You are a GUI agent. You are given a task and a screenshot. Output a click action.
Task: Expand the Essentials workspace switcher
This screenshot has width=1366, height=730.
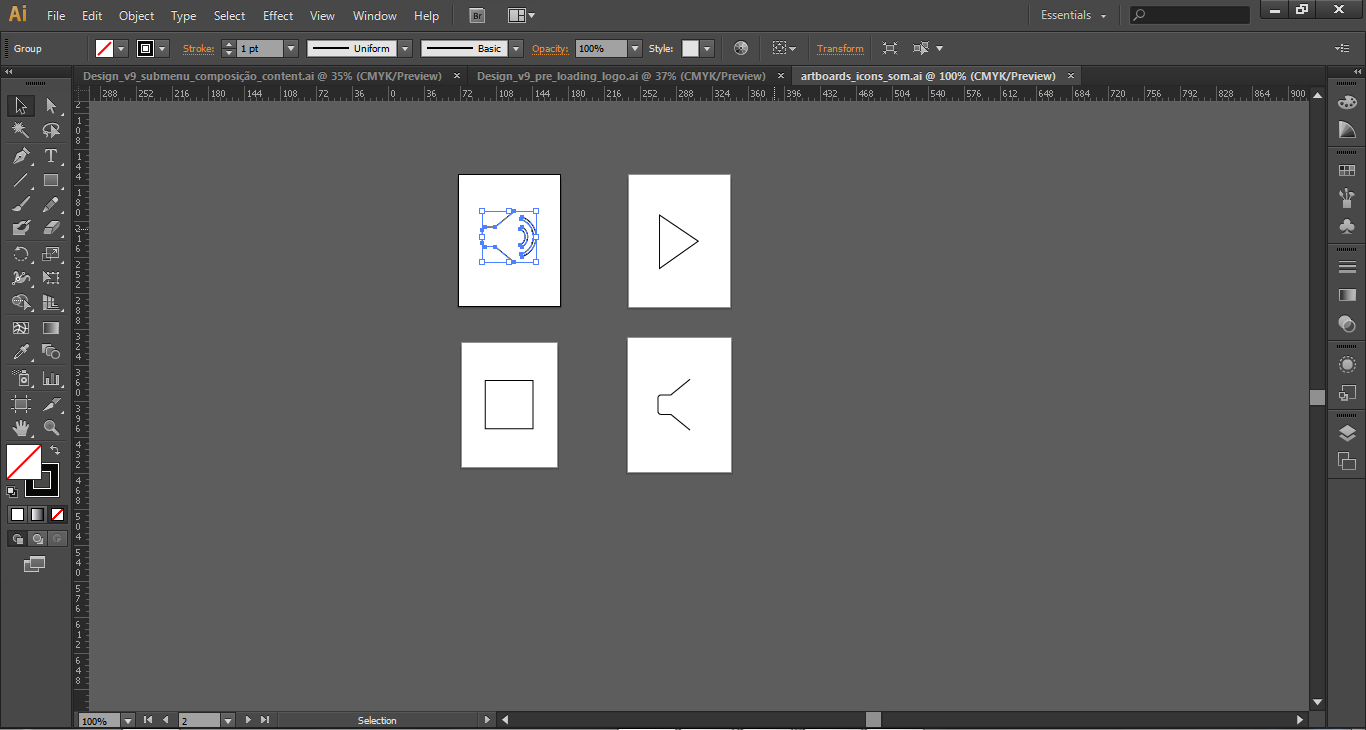pos(1074,16)
